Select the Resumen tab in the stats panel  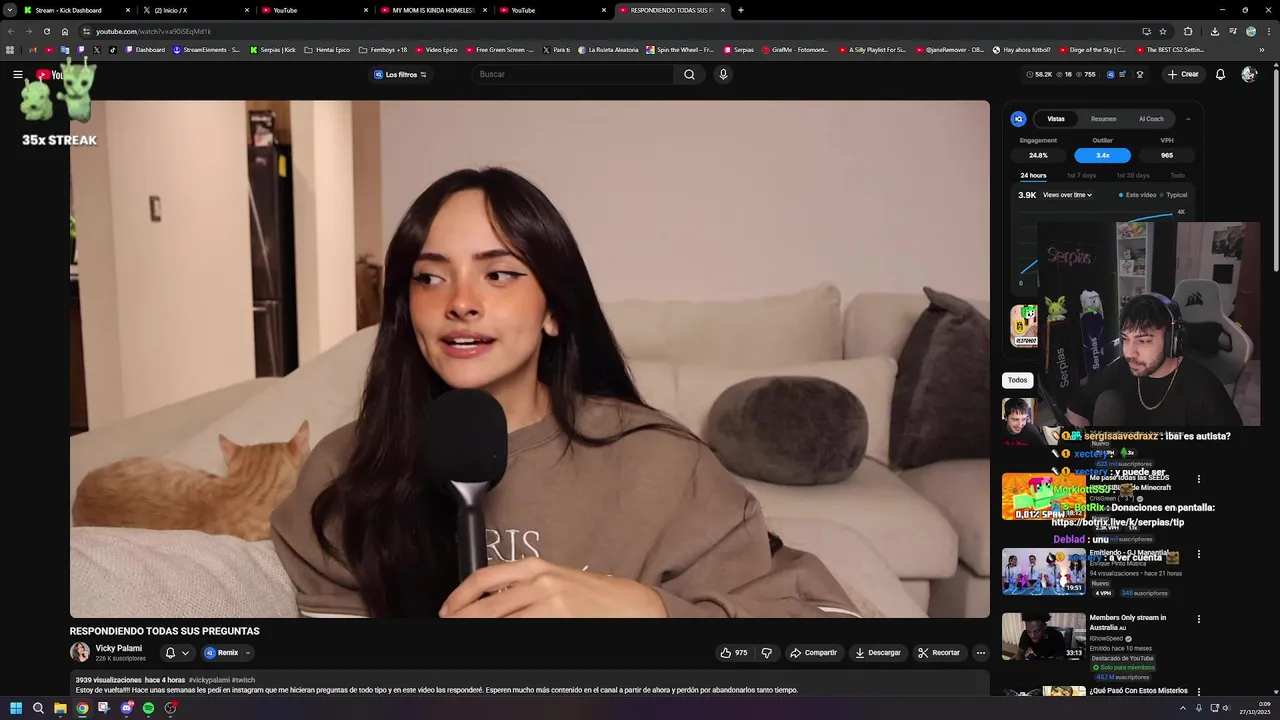[1103, 119]
